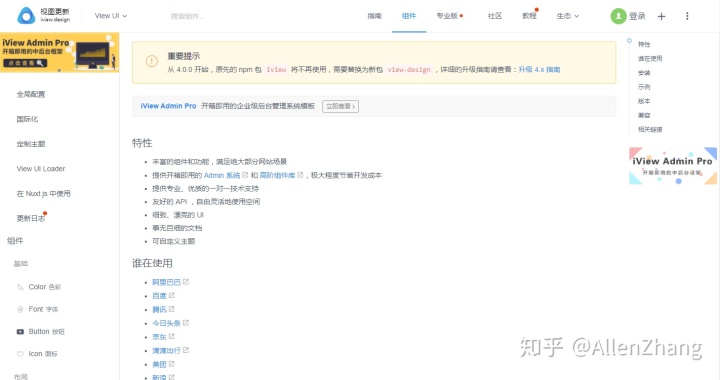Click the iView Admin Pro text link
720x380 pixels.
[x=168, y=106]
